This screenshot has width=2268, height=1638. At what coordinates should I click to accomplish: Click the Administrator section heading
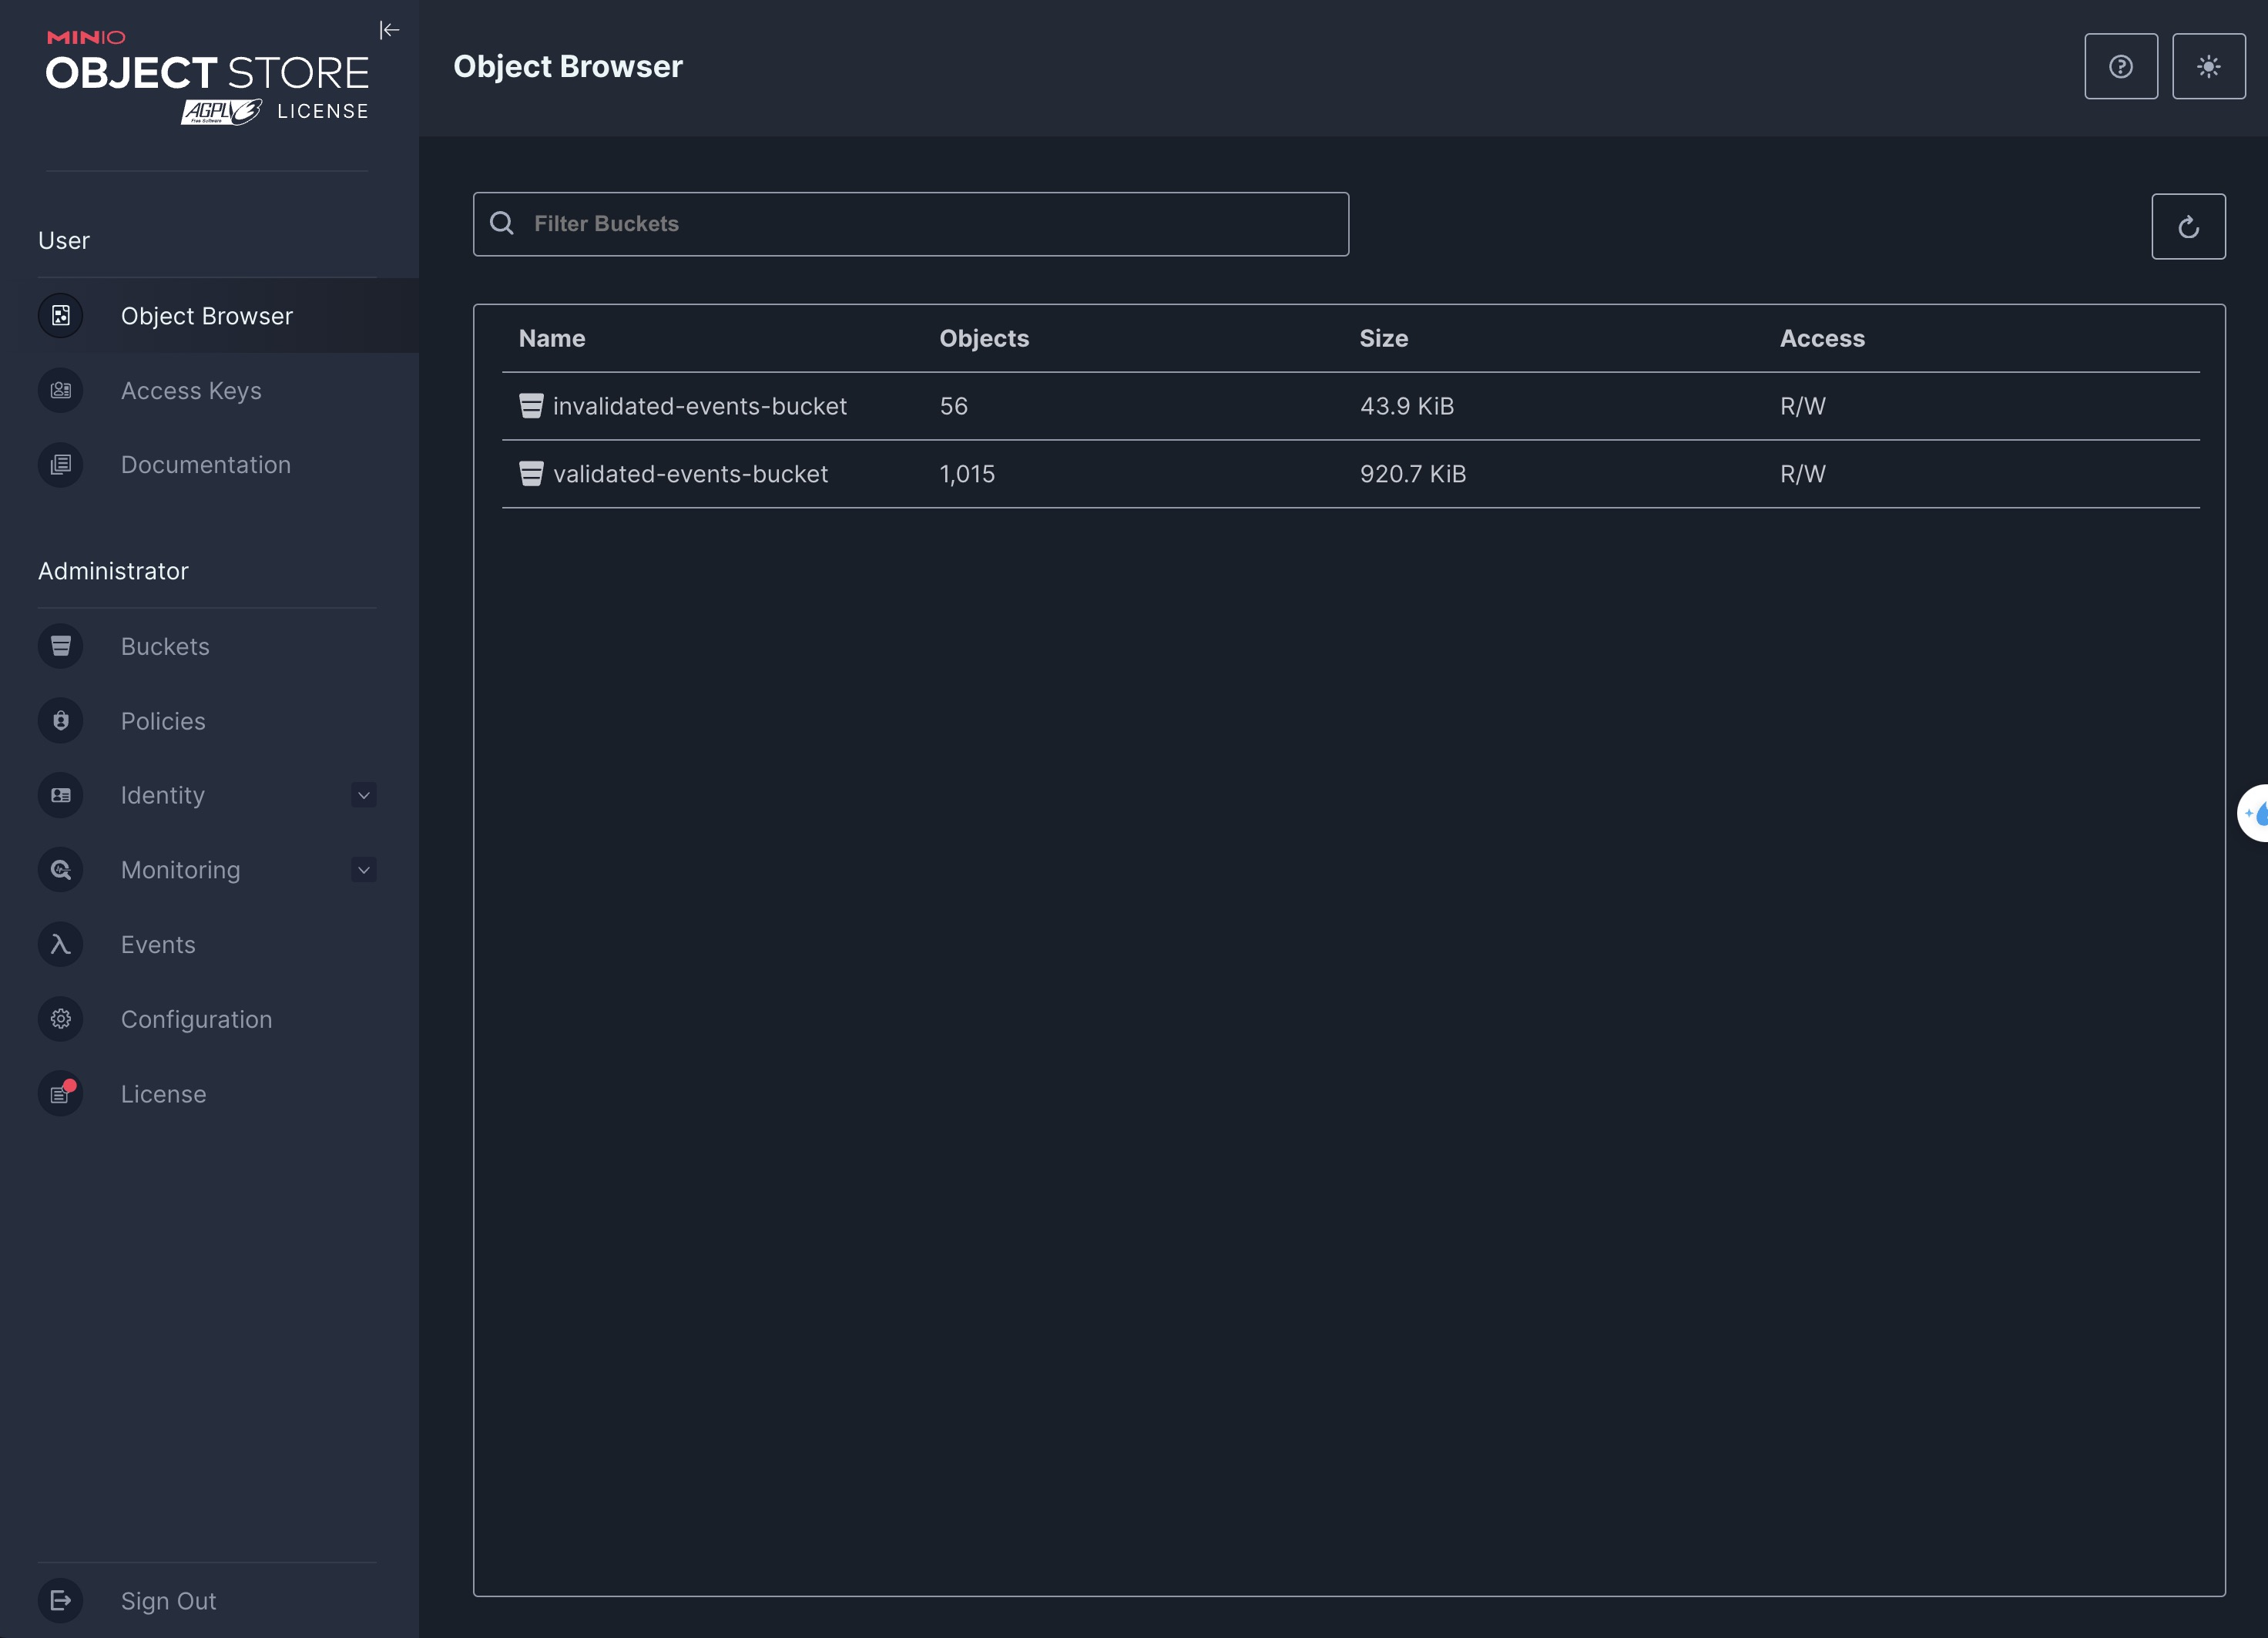tap(113, 571)
